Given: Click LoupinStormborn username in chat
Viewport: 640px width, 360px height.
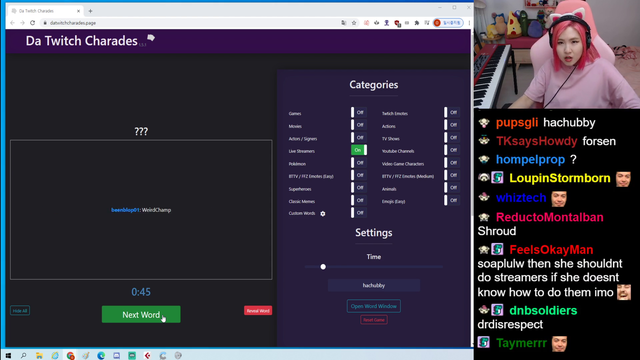Looking at the screenshot, I should [x=560, y=178].
